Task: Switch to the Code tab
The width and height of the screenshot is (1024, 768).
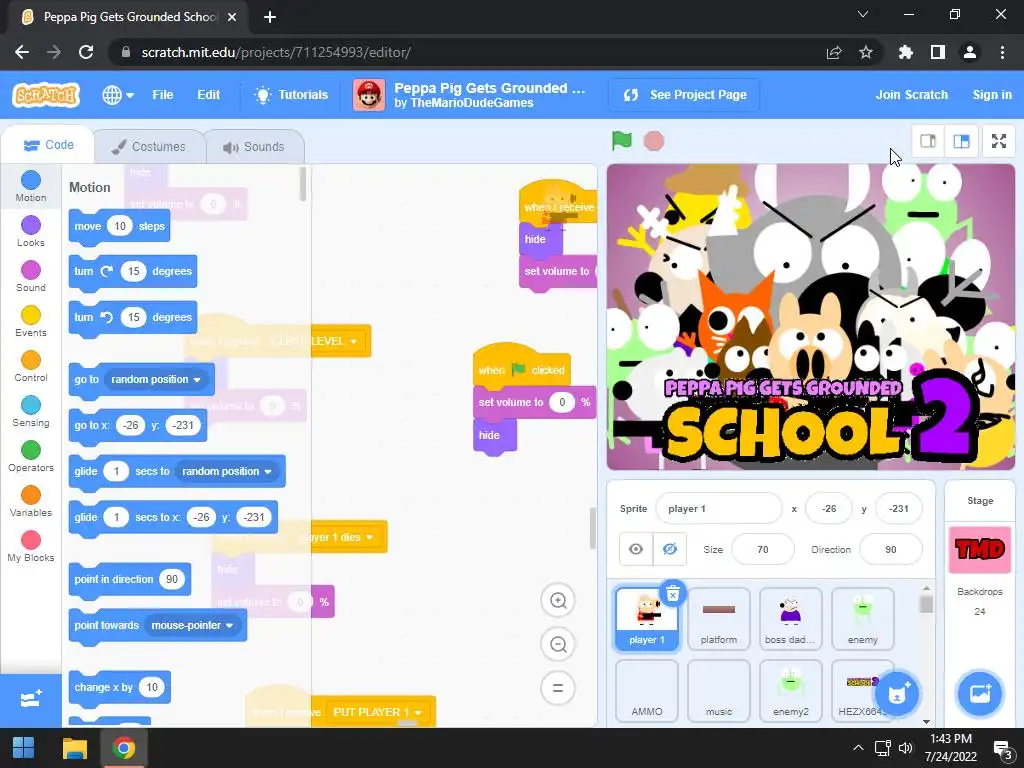Action: 49,145
